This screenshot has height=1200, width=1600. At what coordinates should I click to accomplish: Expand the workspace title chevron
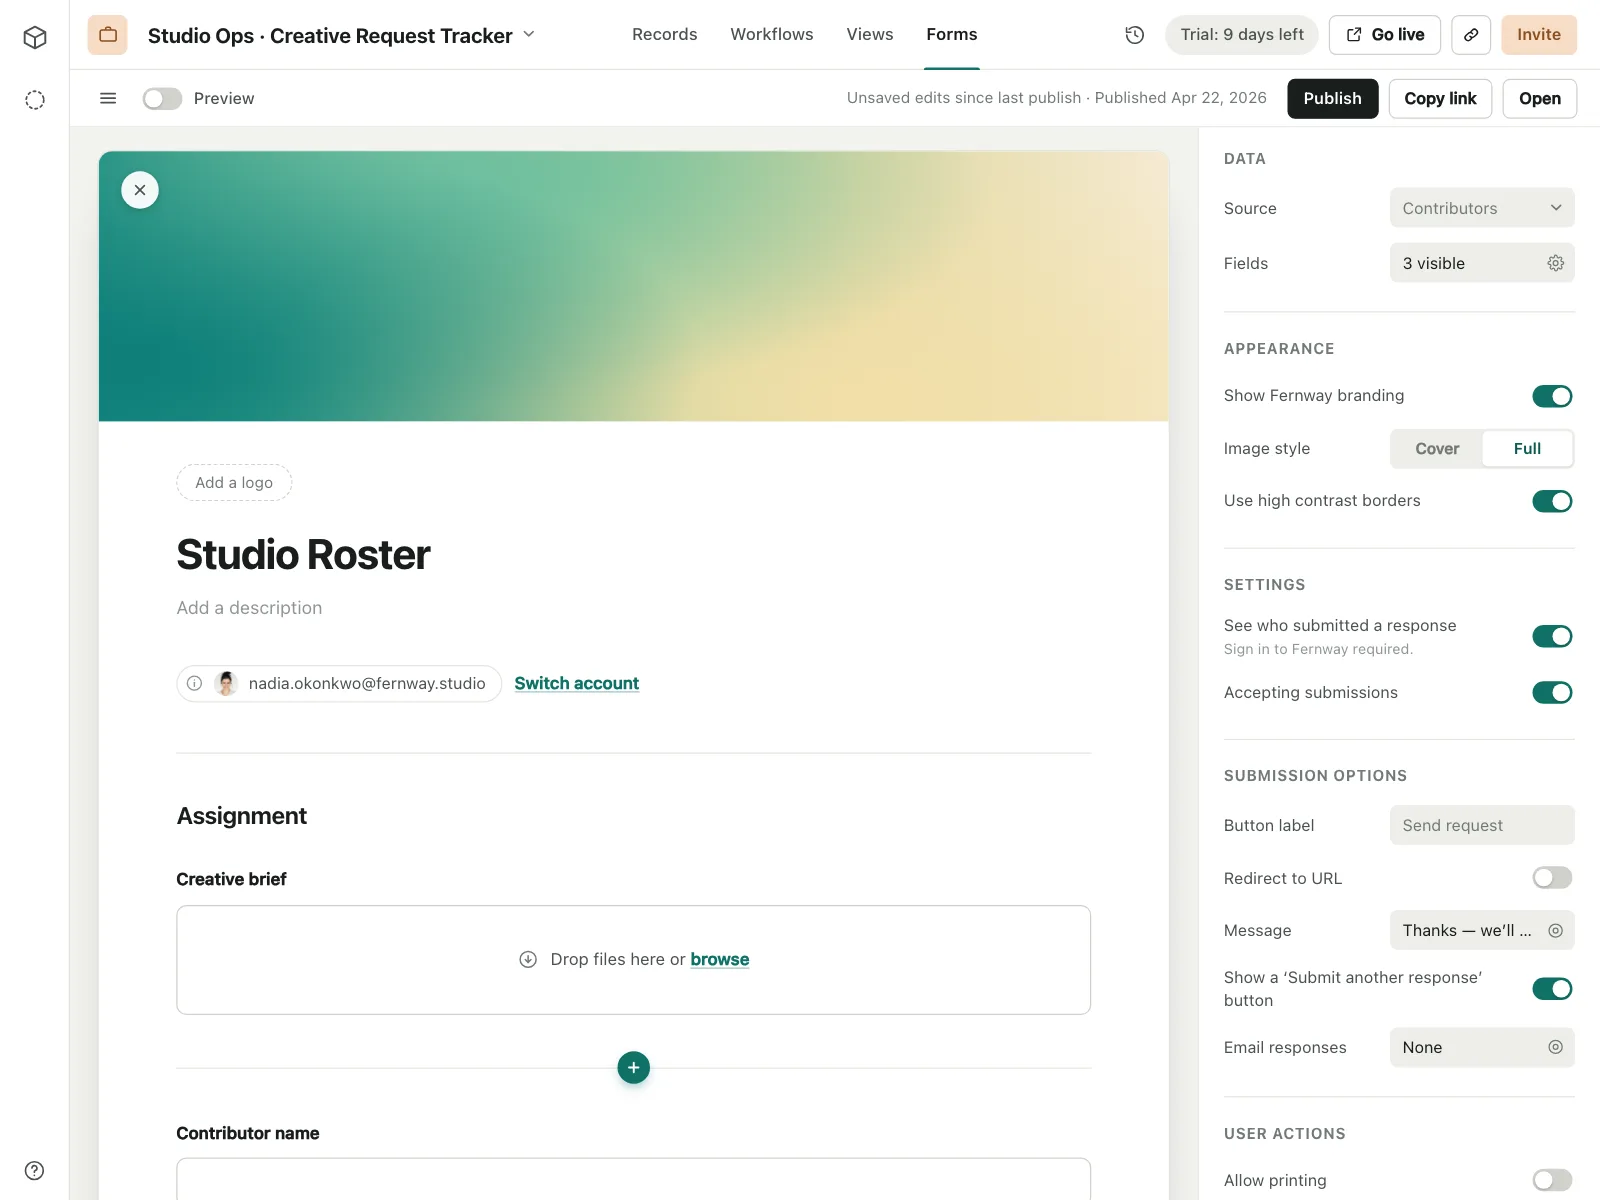click(x=529, y=35)
